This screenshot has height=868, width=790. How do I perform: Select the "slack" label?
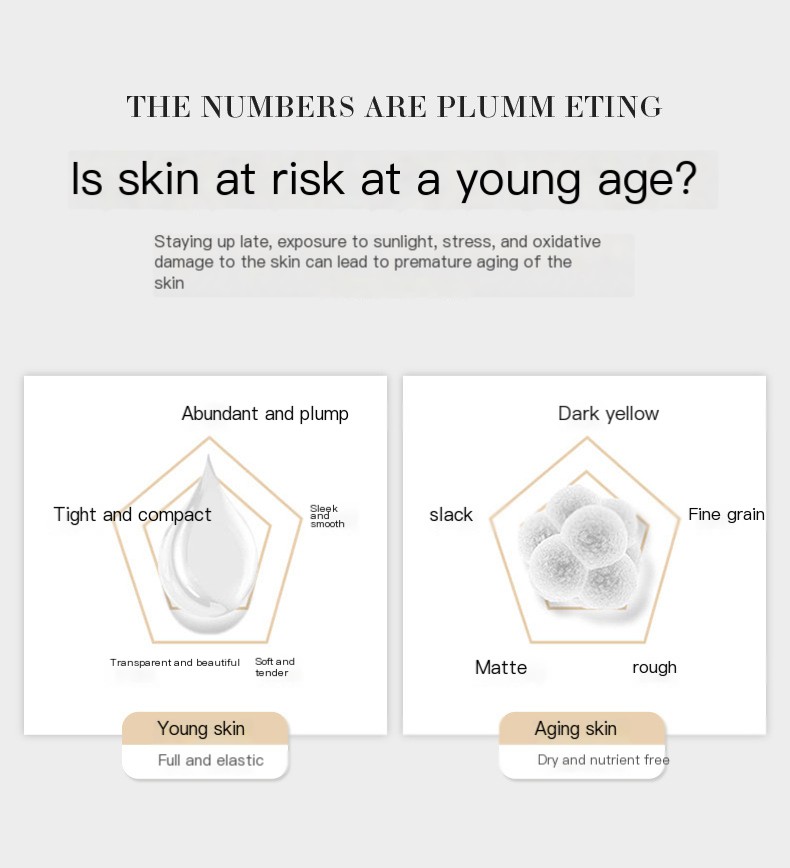tap(451, 515)
